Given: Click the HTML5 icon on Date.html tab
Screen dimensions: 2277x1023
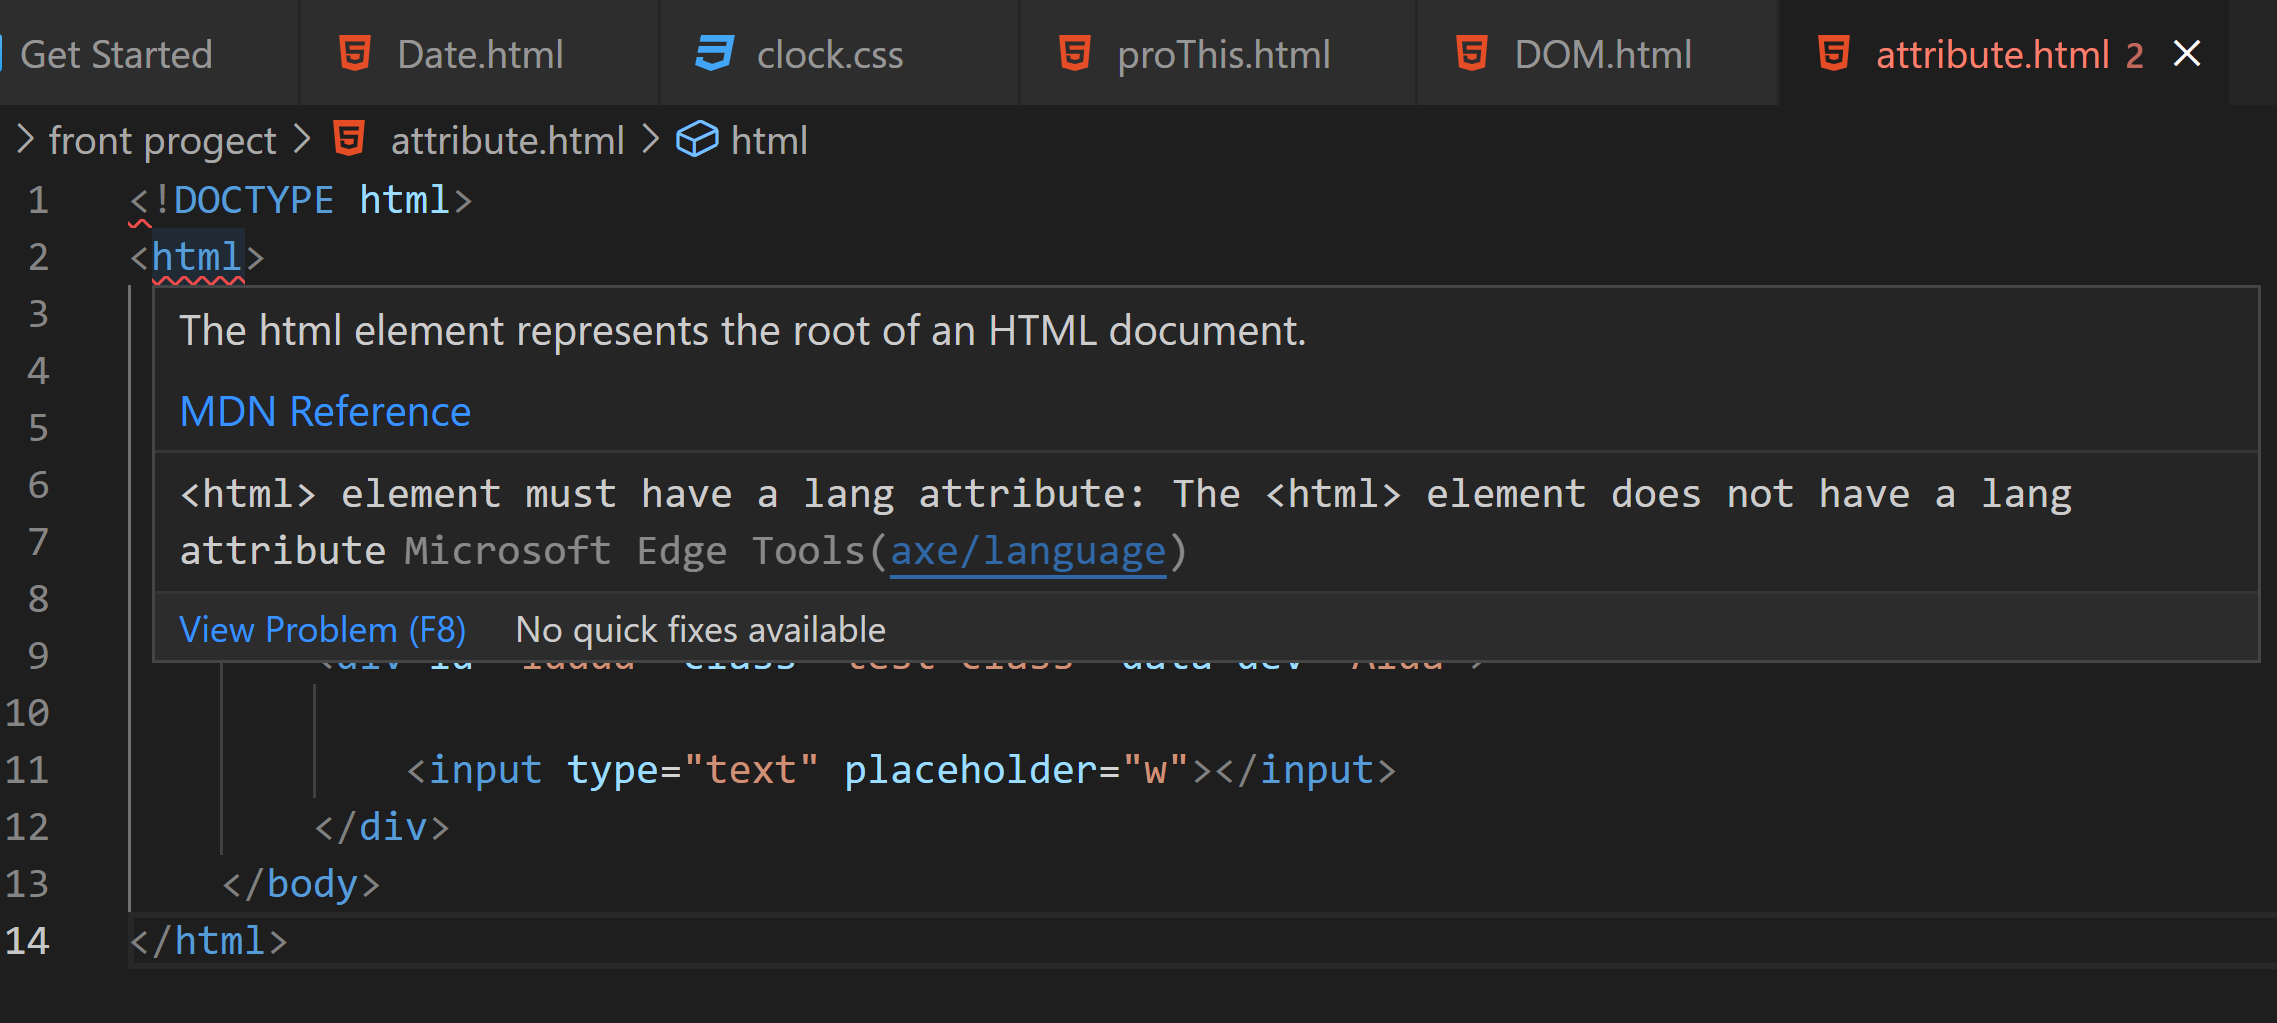Looking at the screenshot, I should 355,53.
